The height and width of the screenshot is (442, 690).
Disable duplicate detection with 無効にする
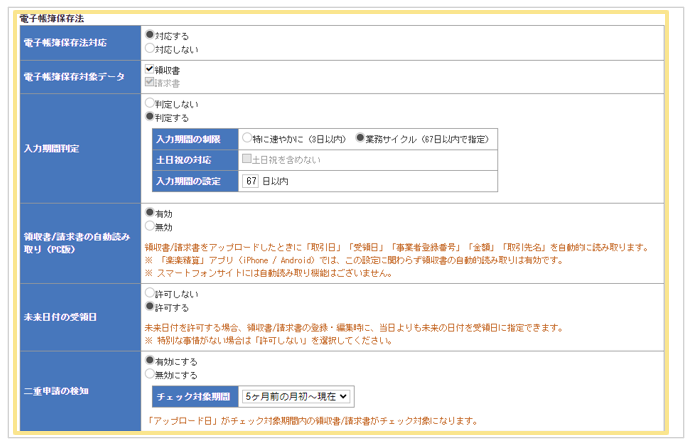pos(150,373)
